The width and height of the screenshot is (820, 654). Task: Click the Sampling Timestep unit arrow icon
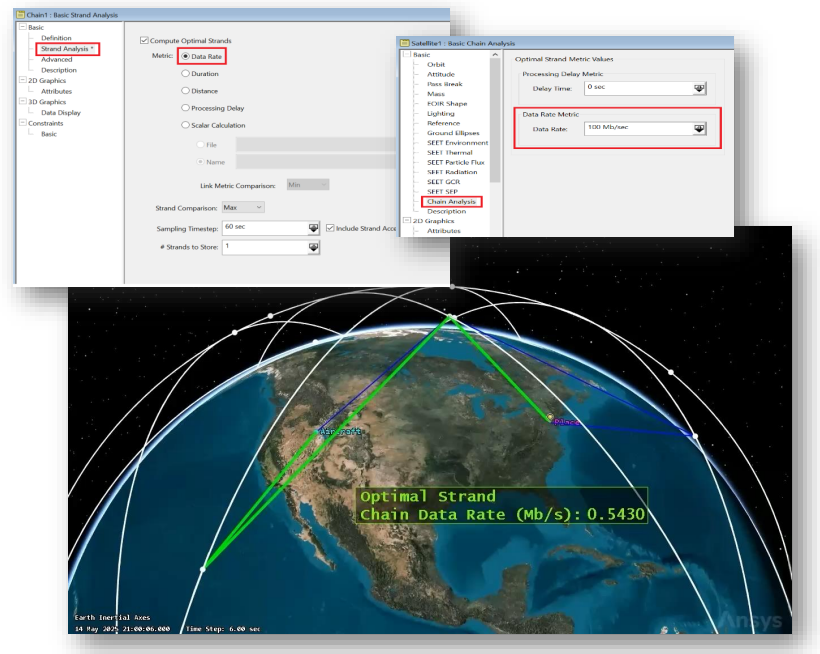(313, 228)
